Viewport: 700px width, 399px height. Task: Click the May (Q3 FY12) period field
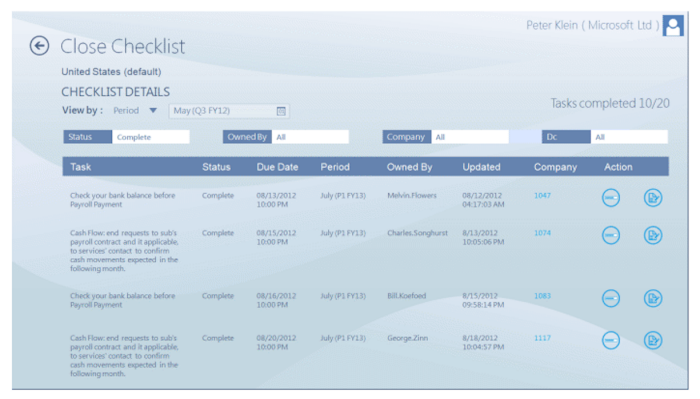pyautogui.click(x=229, y=111)
